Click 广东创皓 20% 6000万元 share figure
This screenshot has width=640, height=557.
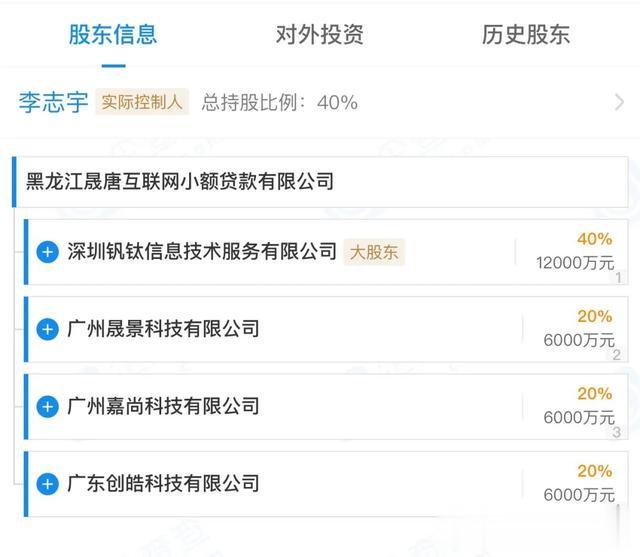pos(579,483)
